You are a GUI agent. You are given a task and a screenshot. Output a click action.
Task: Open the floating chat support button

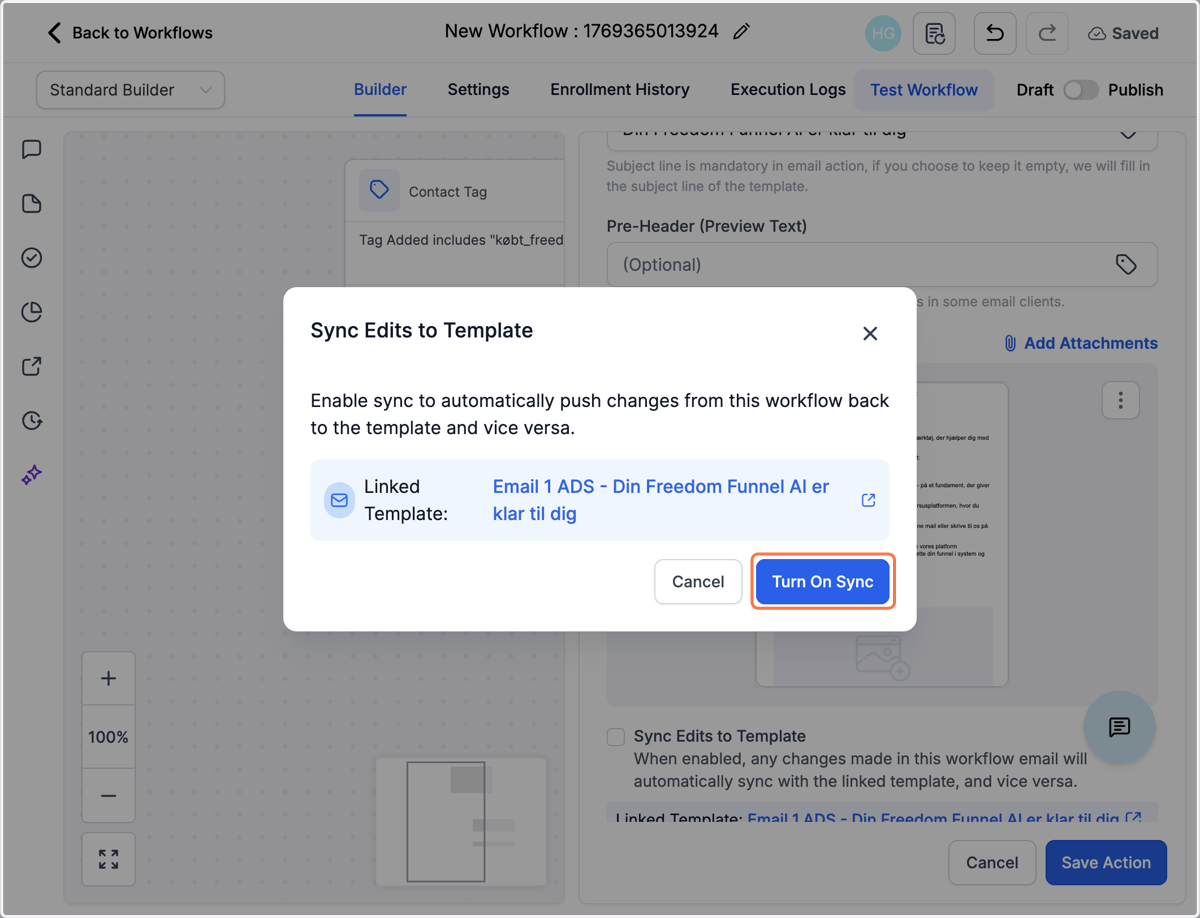pyautogui.click(x=1119, y=728)
